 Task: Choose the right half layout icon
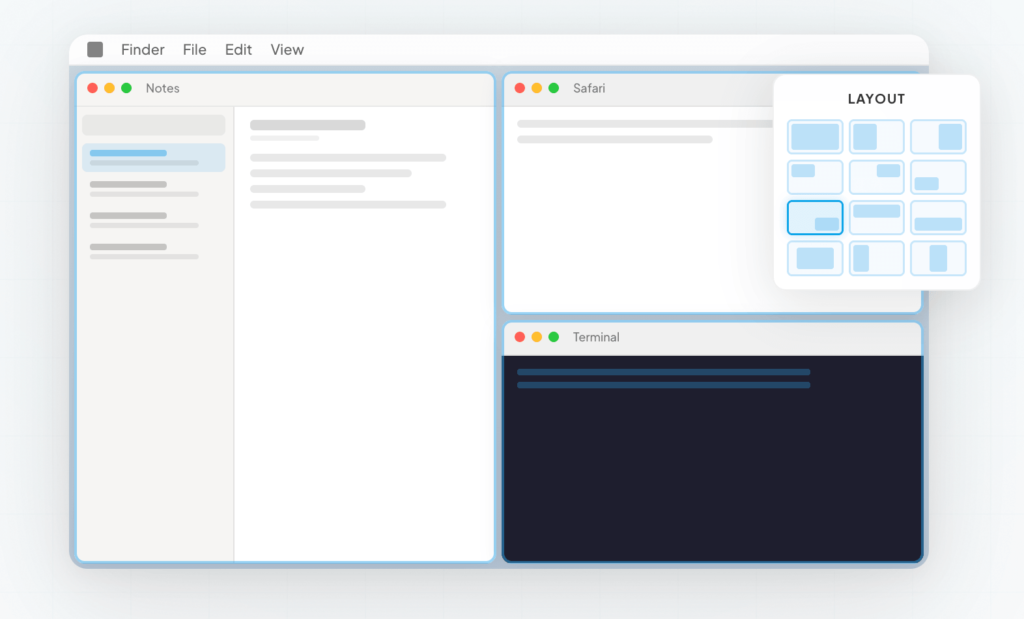938,137
